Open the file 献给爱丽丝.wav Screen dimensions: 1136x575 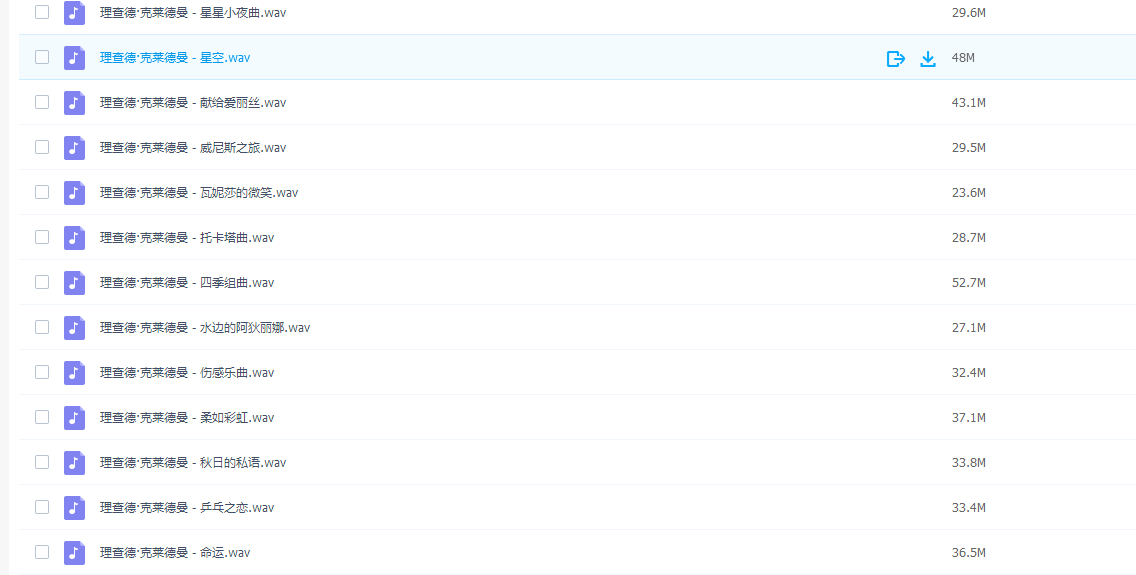[193, 102]
